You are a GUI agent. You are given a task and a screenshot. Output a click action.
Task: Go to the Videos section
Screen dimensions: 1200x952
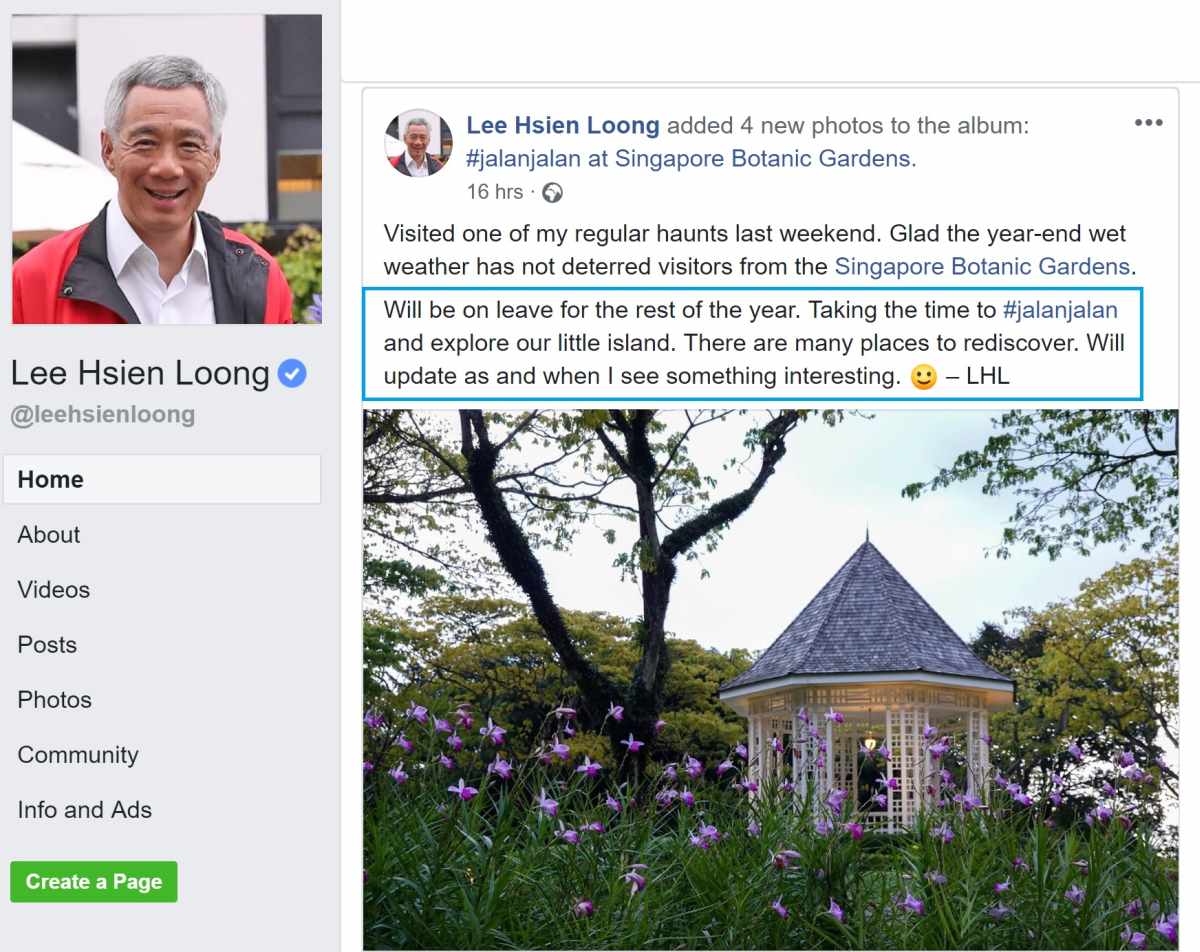coord(54,589)
